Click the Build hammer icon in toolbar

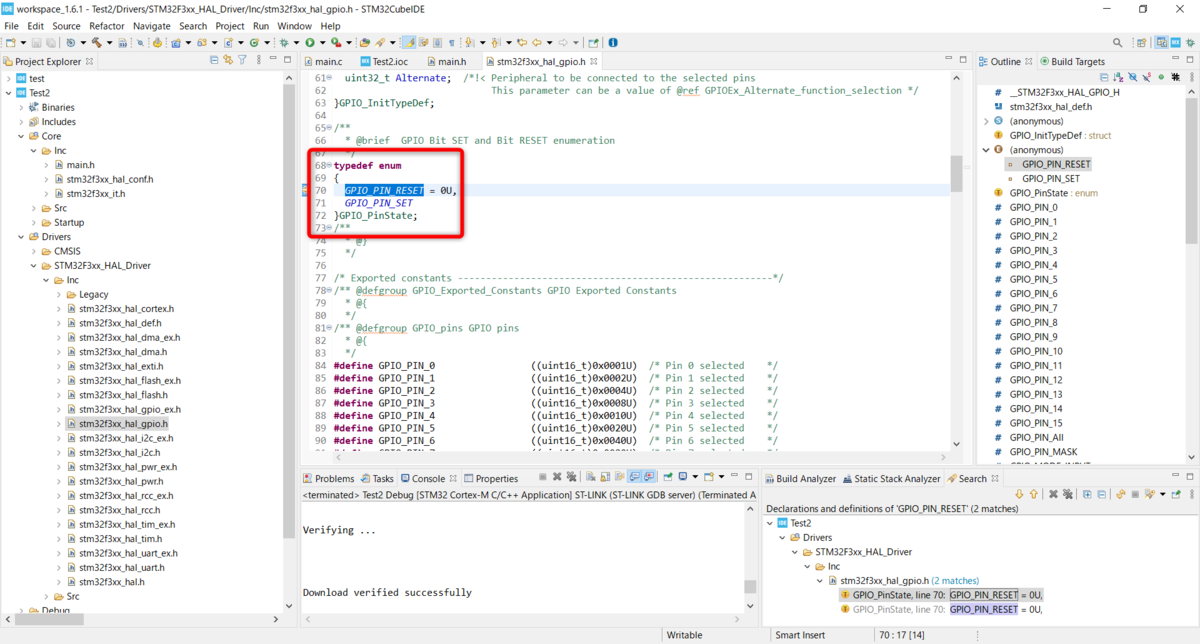point(97,43)
